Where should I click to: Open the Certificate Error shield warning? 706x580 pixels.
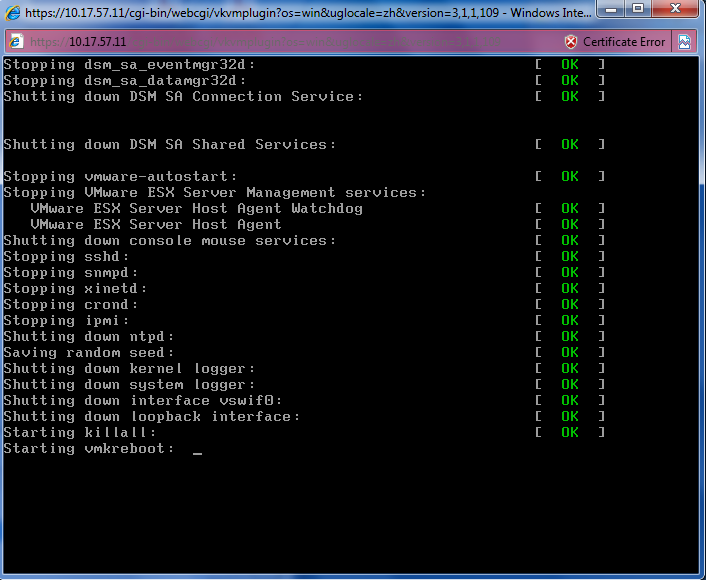(x=570, y=42)
